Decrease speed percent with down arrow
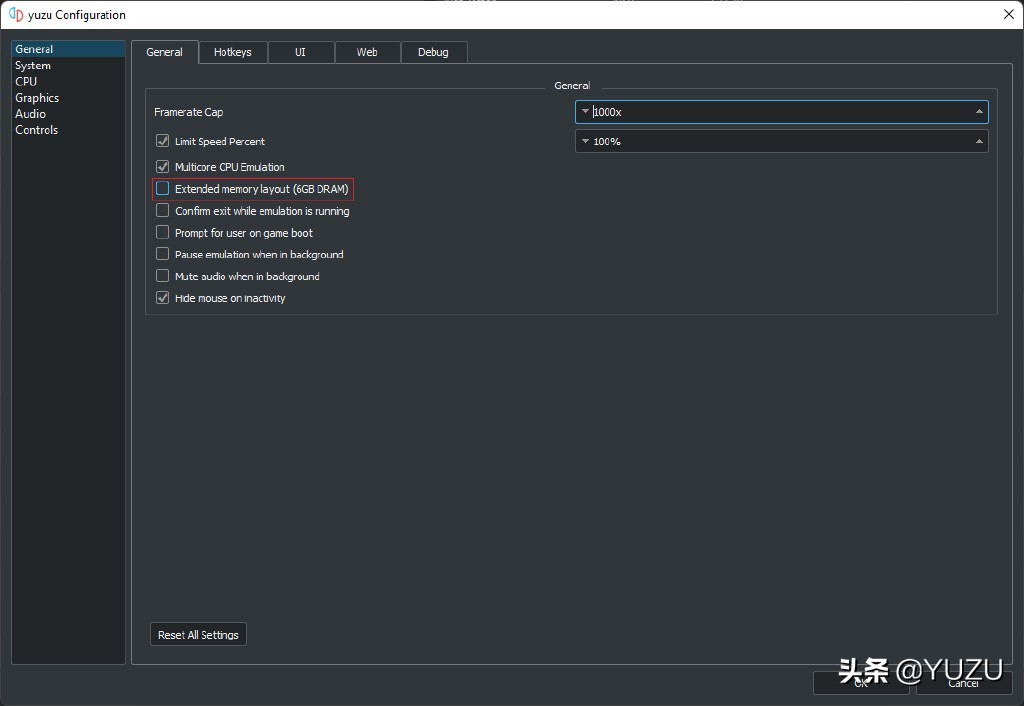This screenshot has height=706, width=1024. pos(585,141)
